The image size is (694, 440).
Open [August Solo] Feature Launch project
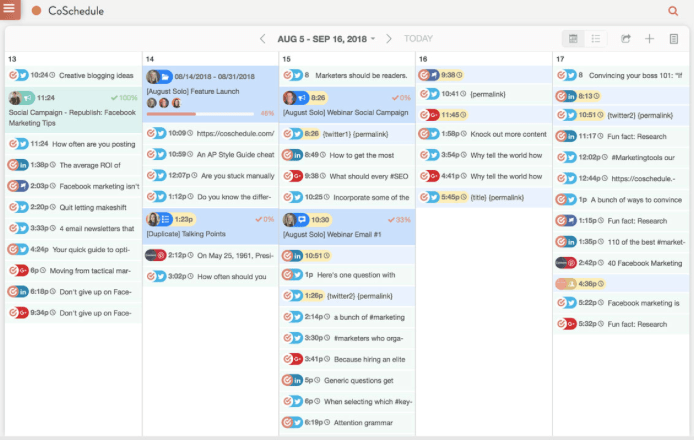tap(210, 94)
